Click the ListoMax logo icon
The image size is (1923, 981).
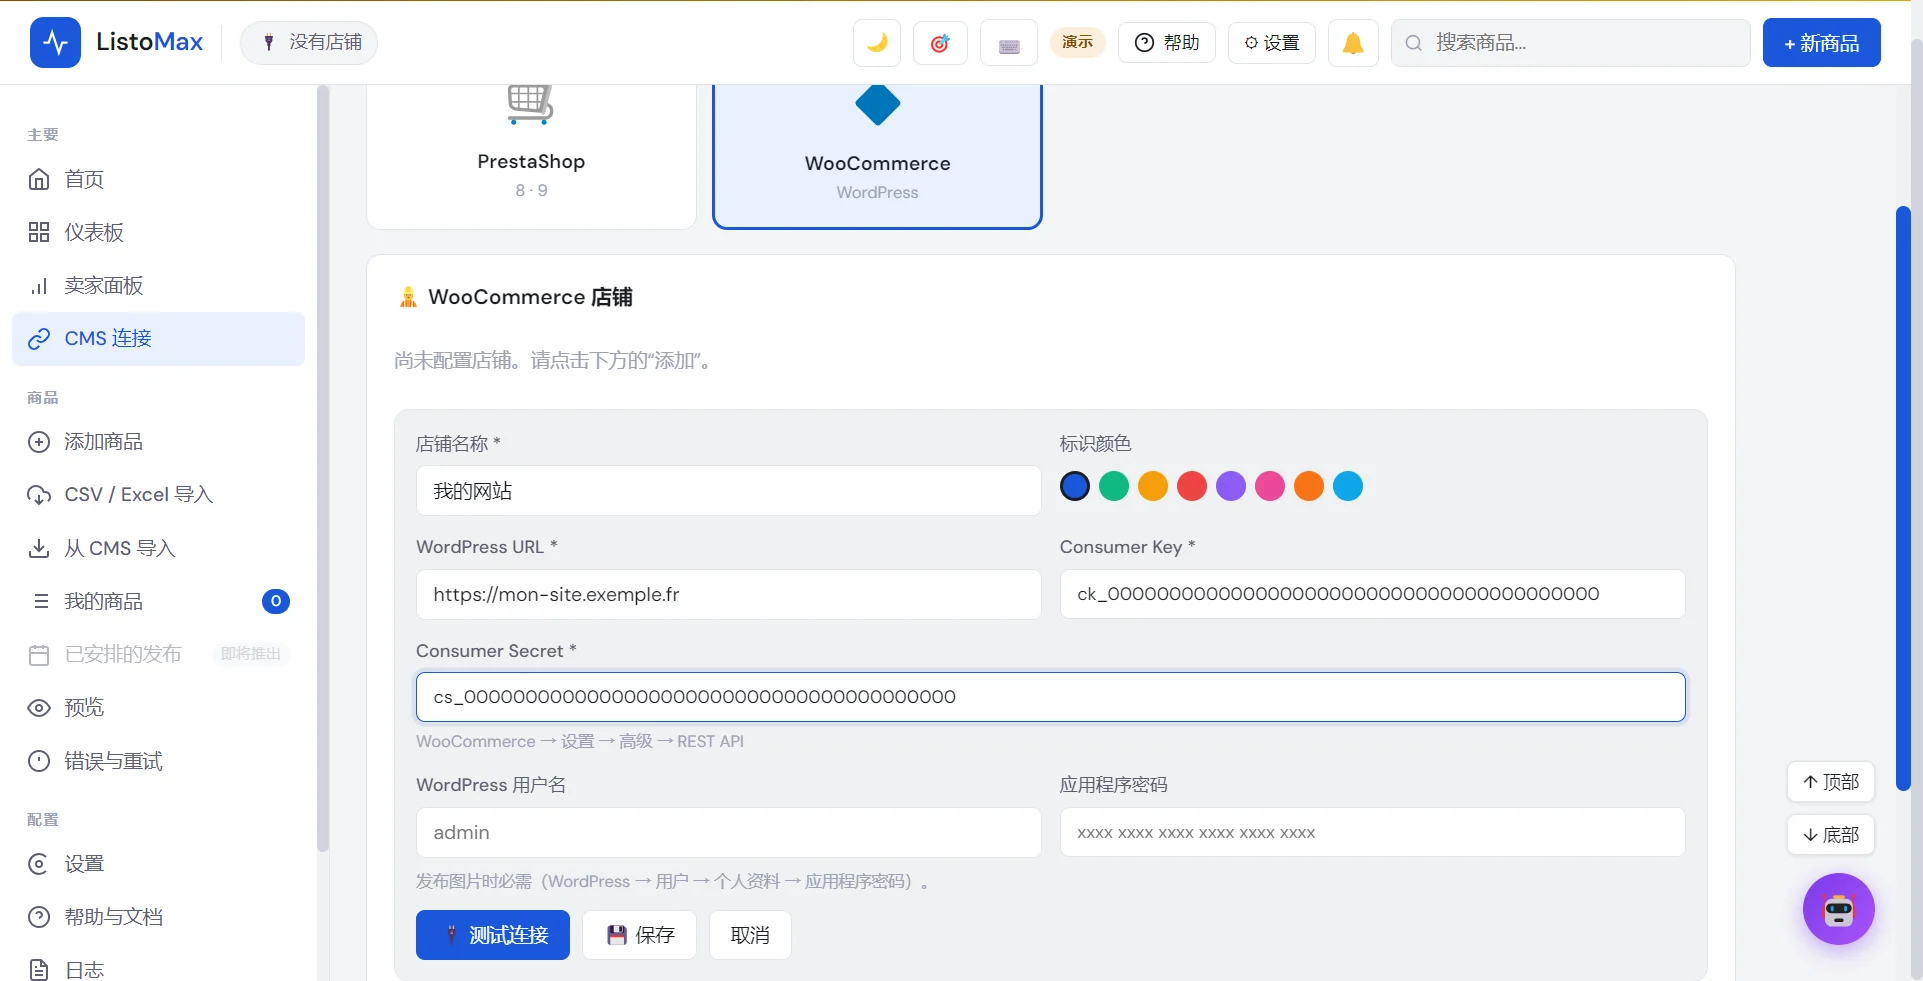pyautogui.click(x=56, y=42)
